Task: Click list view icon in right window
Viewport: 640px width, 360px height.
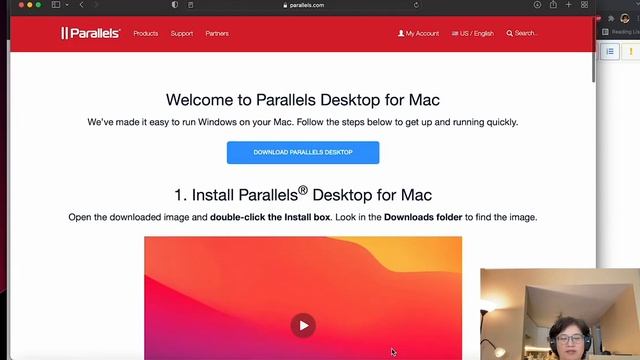Action: pos(610,51)
